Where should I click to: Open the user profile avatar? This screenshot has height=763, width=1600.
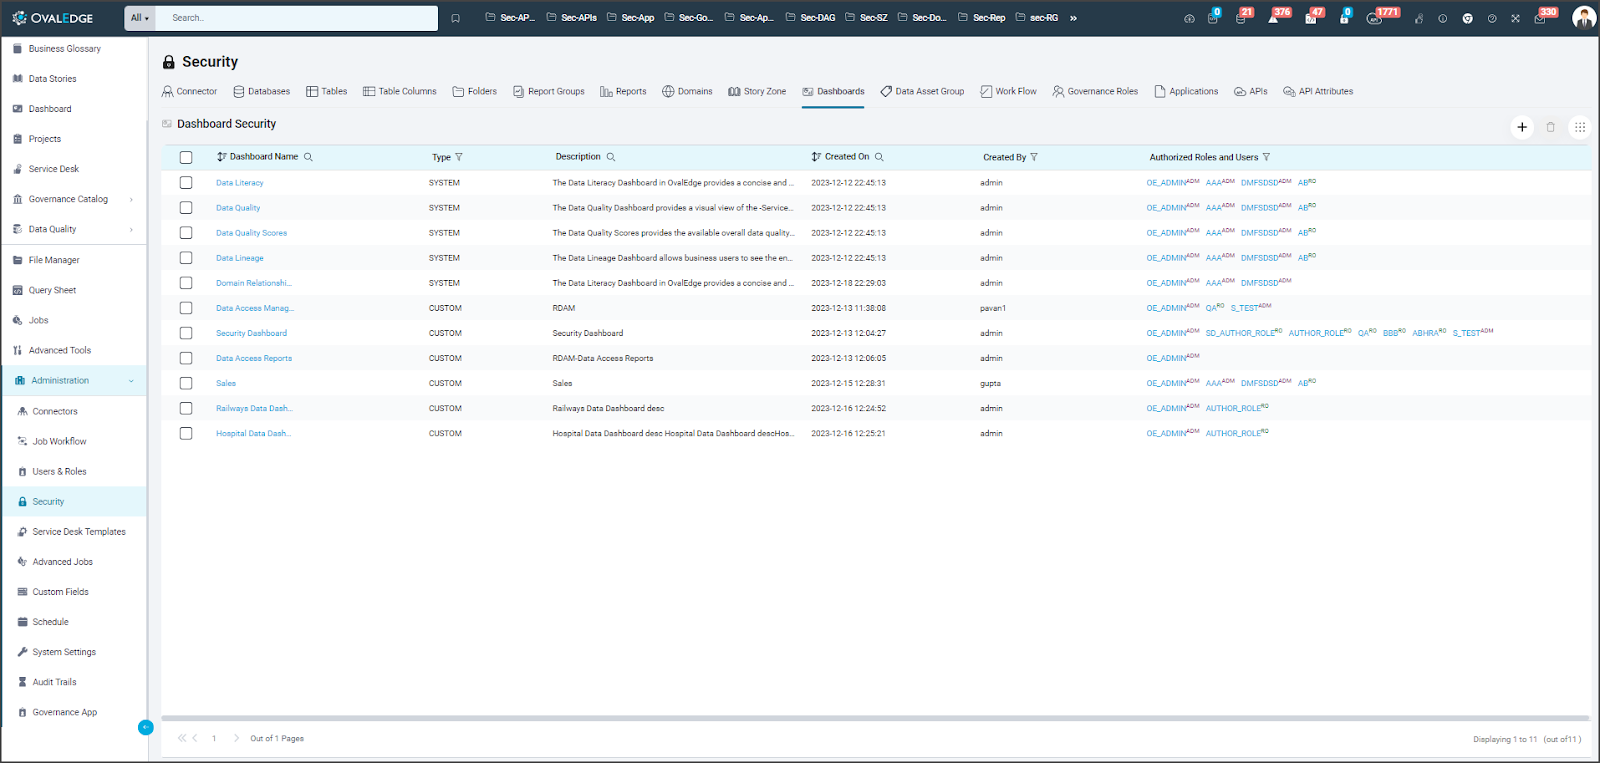[x=1583, y=17]
